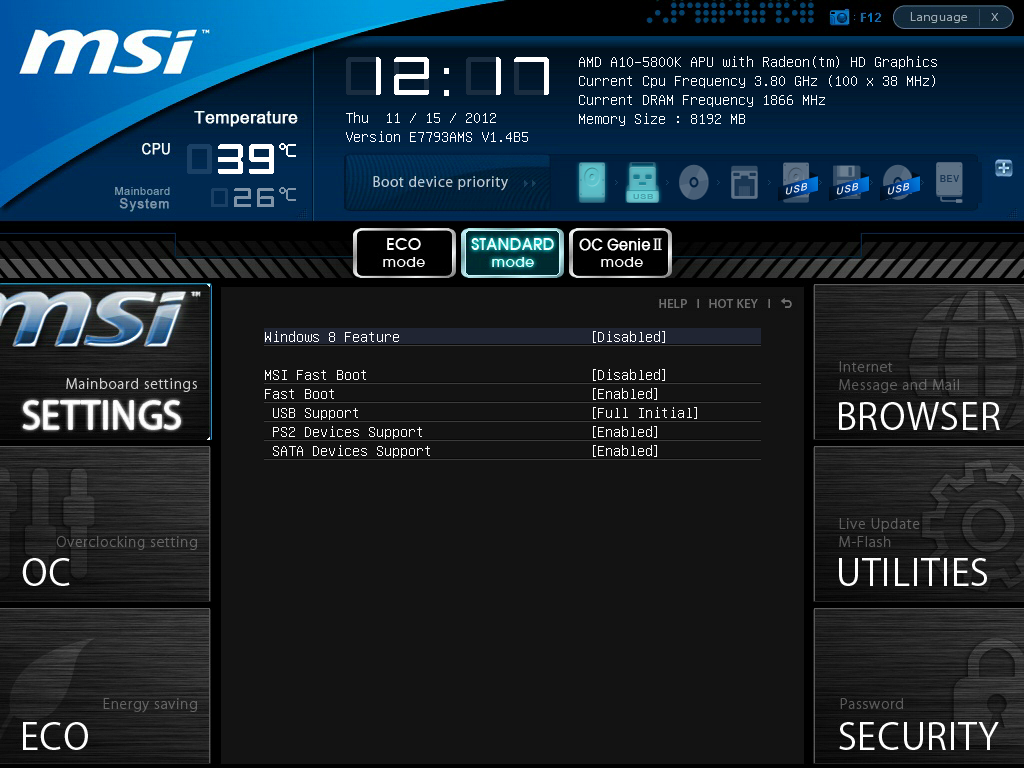Change Fast Boot [Enabled] value
The height and width of the screenshot is (768, 1024).
[x=625, y=394]
